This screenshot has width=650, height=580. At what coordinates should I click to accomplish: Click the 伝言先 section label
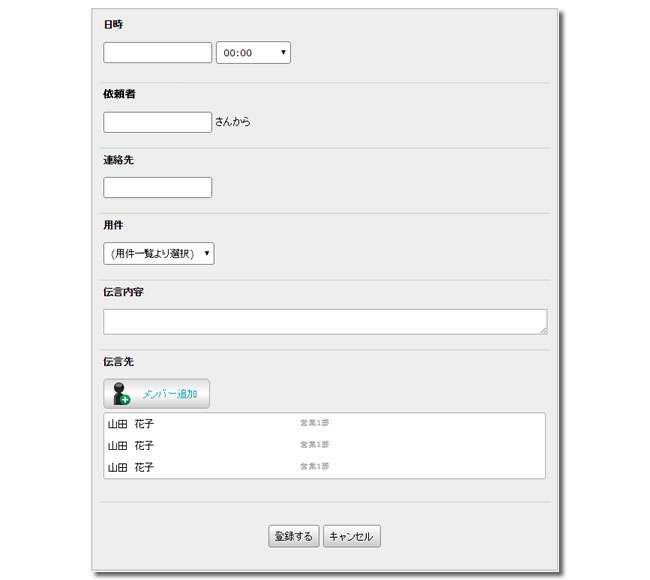point(119,361)
